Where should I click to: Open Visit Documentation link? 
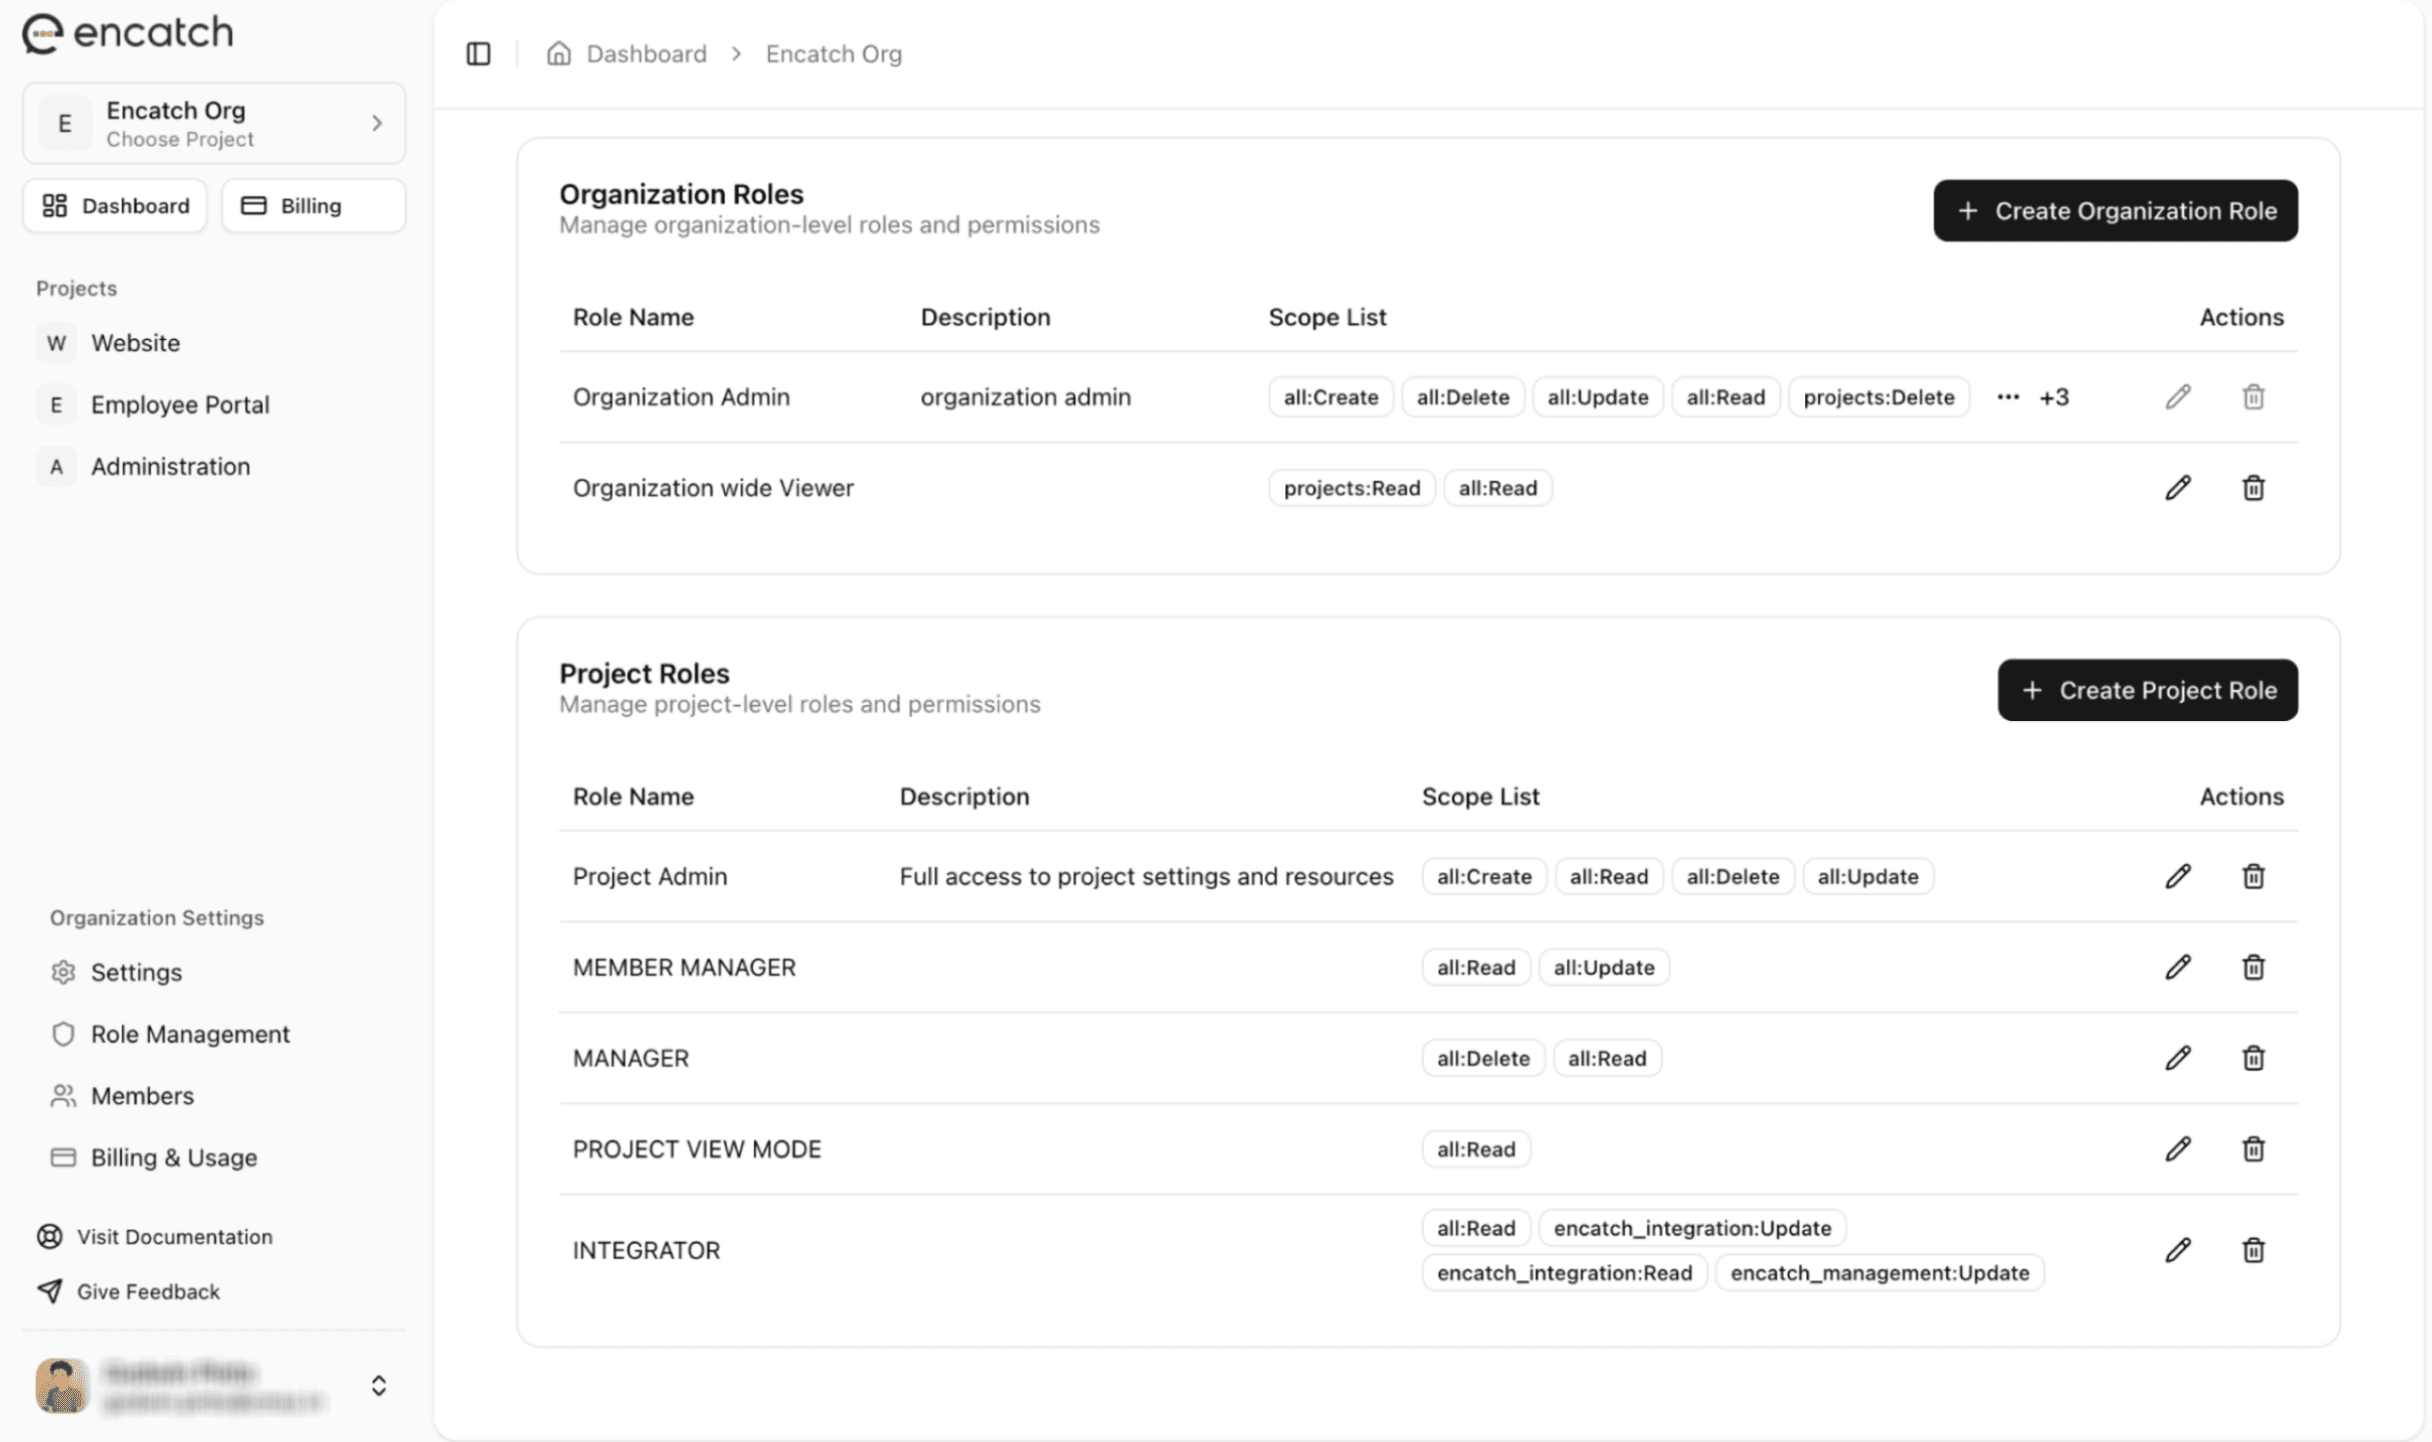pyautogui.click(x=174, y=1236)
